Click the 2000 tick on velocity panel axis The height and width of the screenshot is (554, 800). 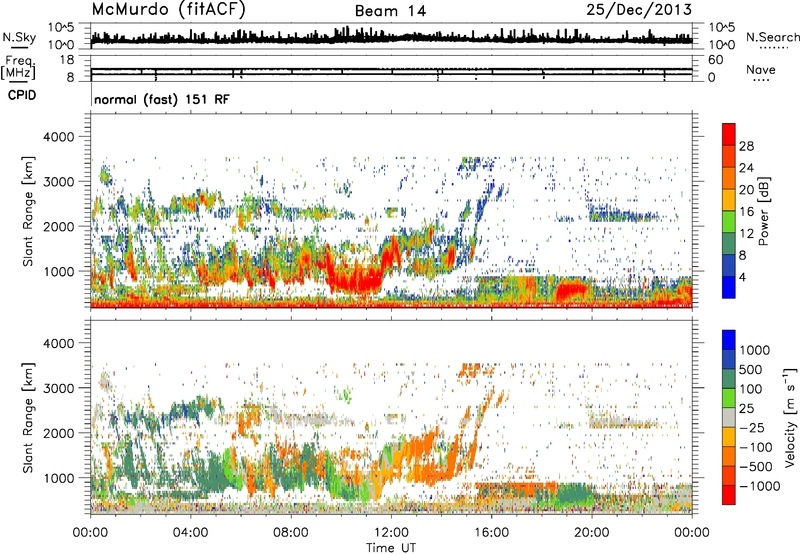[x=58, y=433]
